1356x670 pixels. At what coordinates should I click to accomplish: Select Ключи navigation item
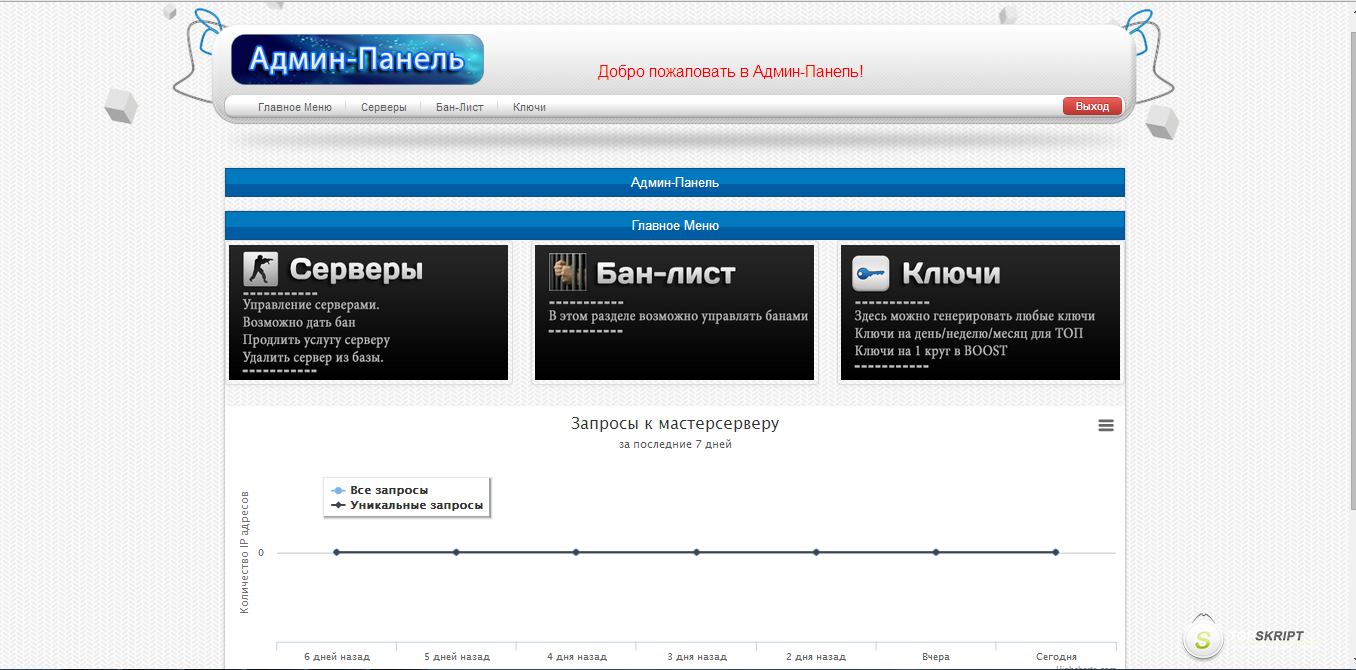click(x=529, y=107)
